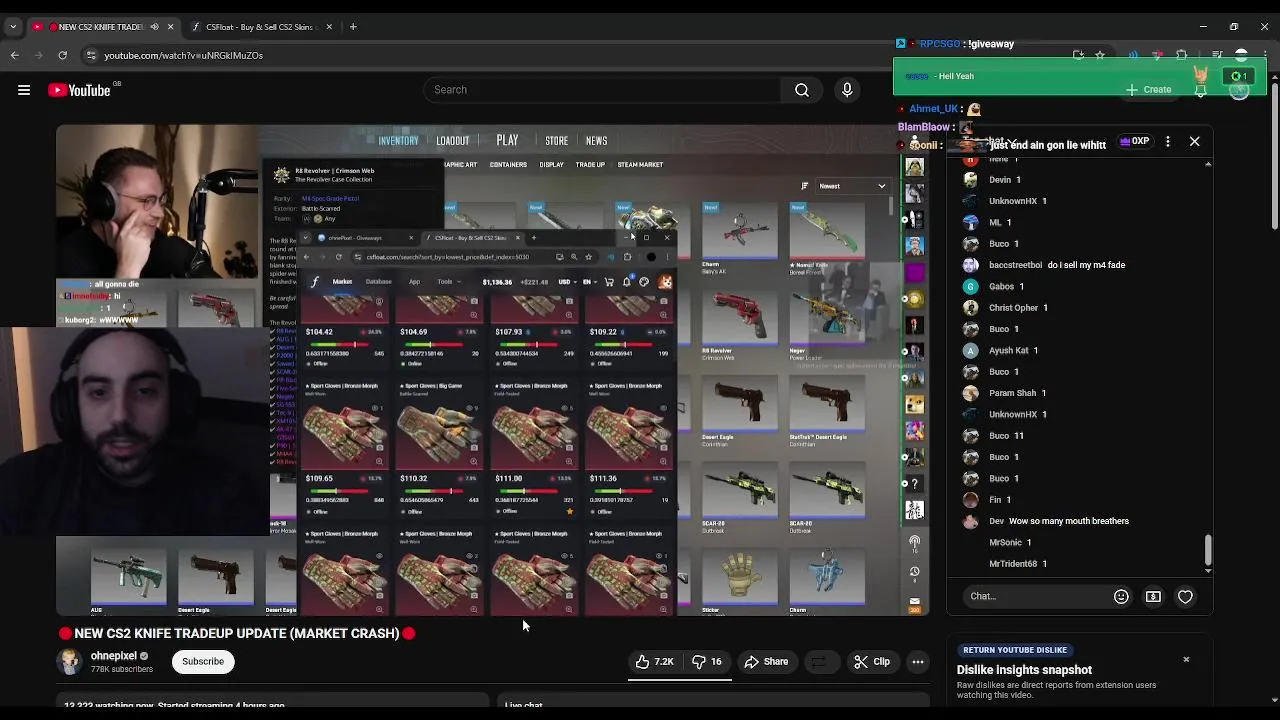The image size is (1280, 720).
Task: Select PLAY tab in the stream
Action: click(x=507, y=141)
